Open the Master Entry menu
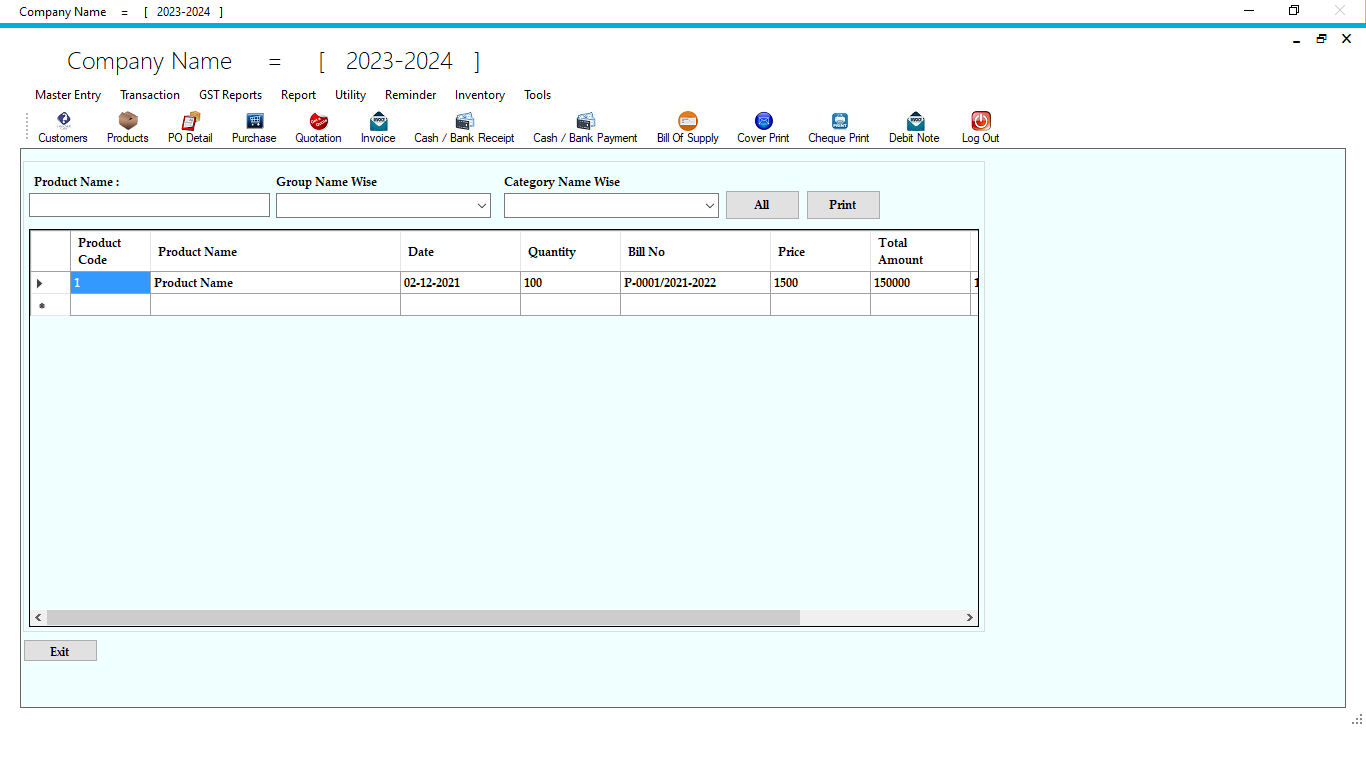 (67, 95)
